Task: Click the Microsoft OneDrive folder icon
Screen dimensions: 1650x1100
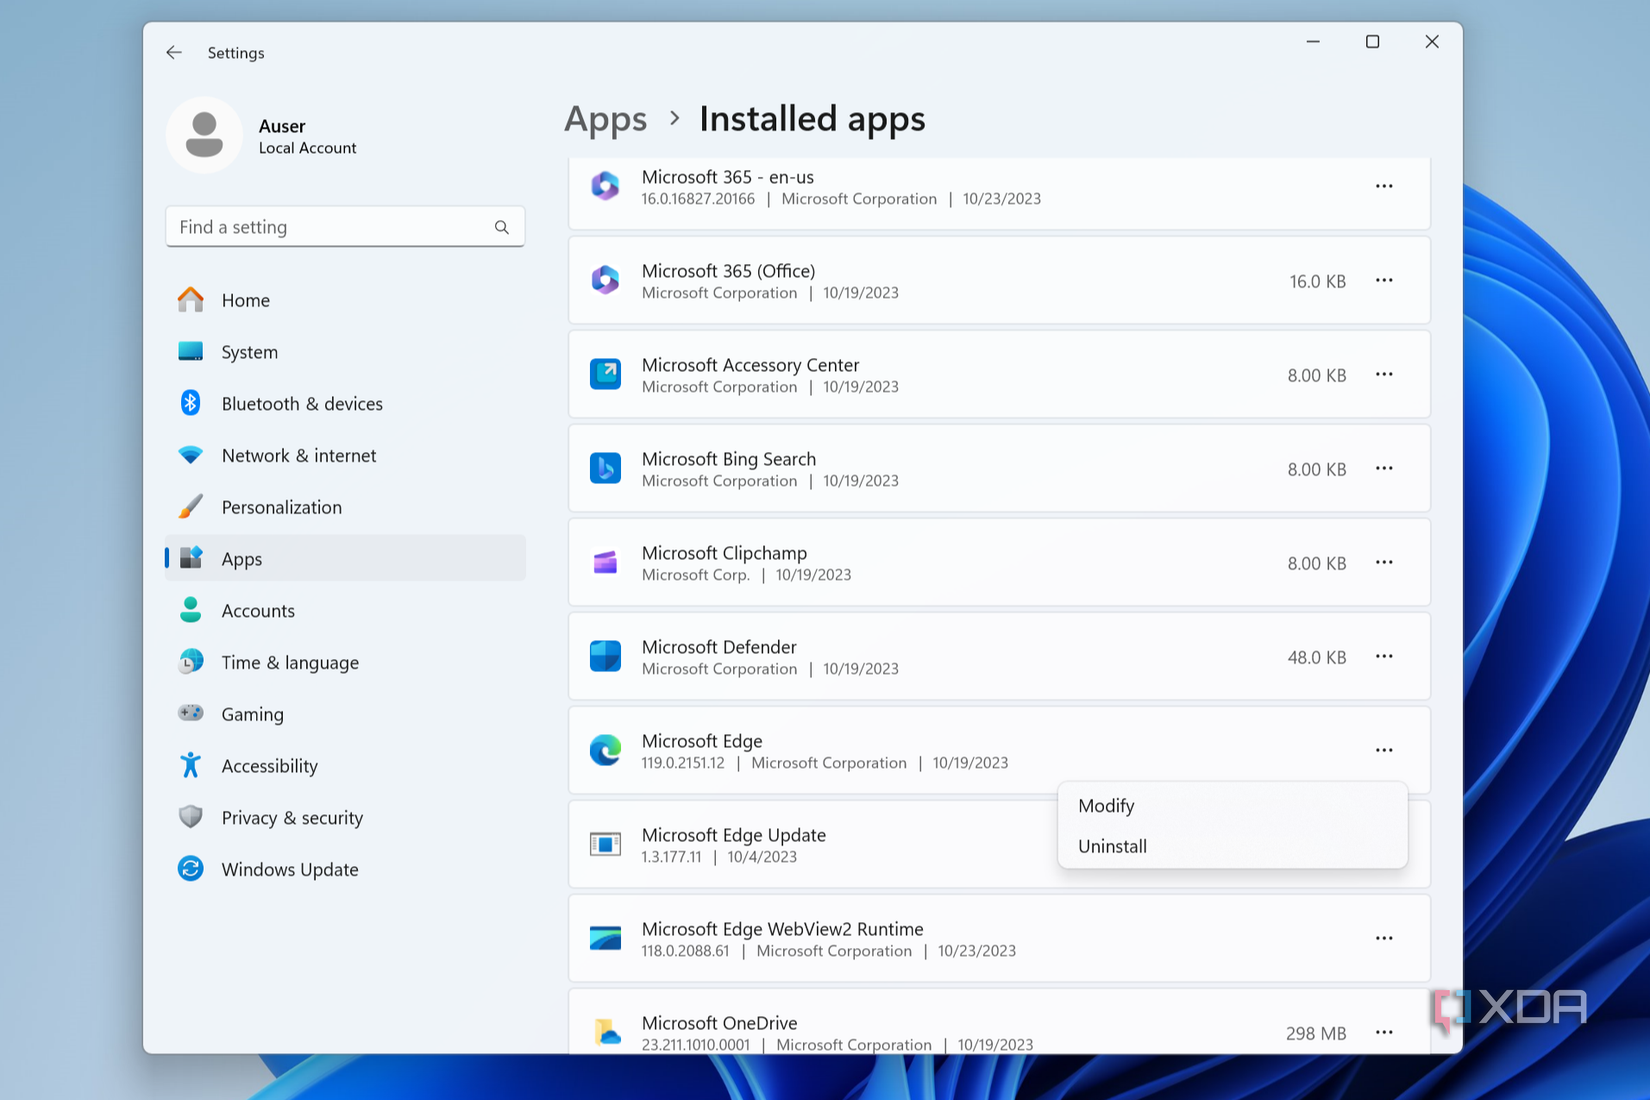Action: [606, 1031]
